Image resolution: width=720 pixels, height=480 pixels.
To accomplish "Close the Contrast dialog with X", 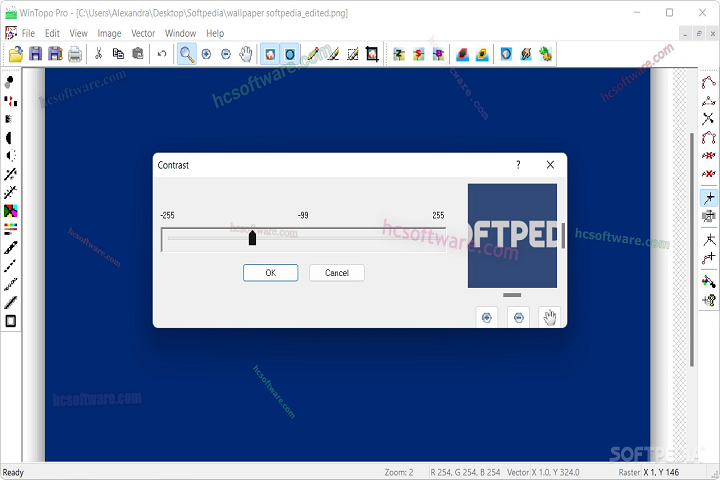I will pos(550,165).
